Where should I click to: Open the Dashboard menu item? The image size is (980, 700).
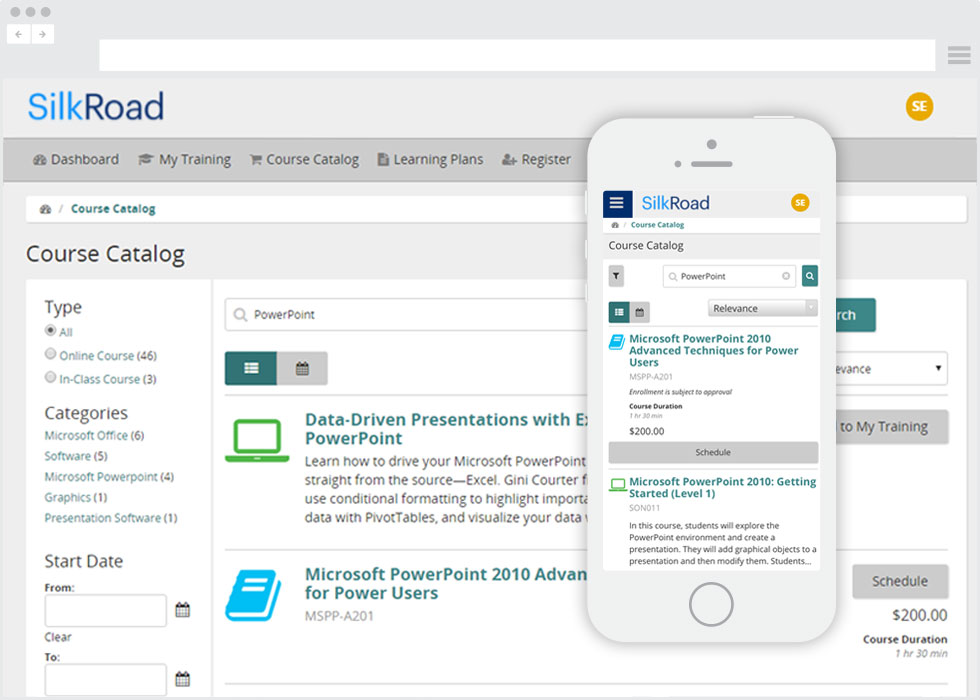76,159
